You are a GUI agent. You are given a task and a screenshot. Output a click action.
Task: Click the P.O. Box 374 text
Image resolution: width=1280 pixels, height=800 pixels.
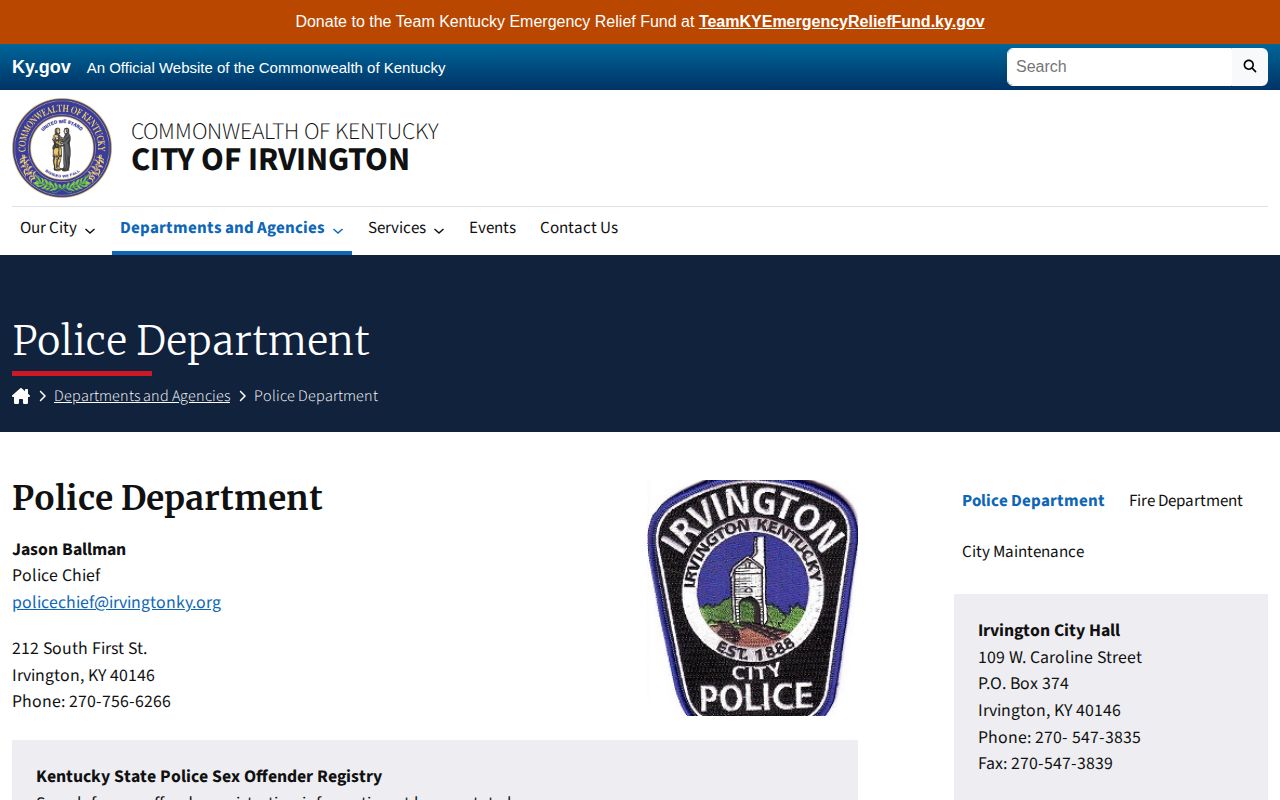point(1023,683)
